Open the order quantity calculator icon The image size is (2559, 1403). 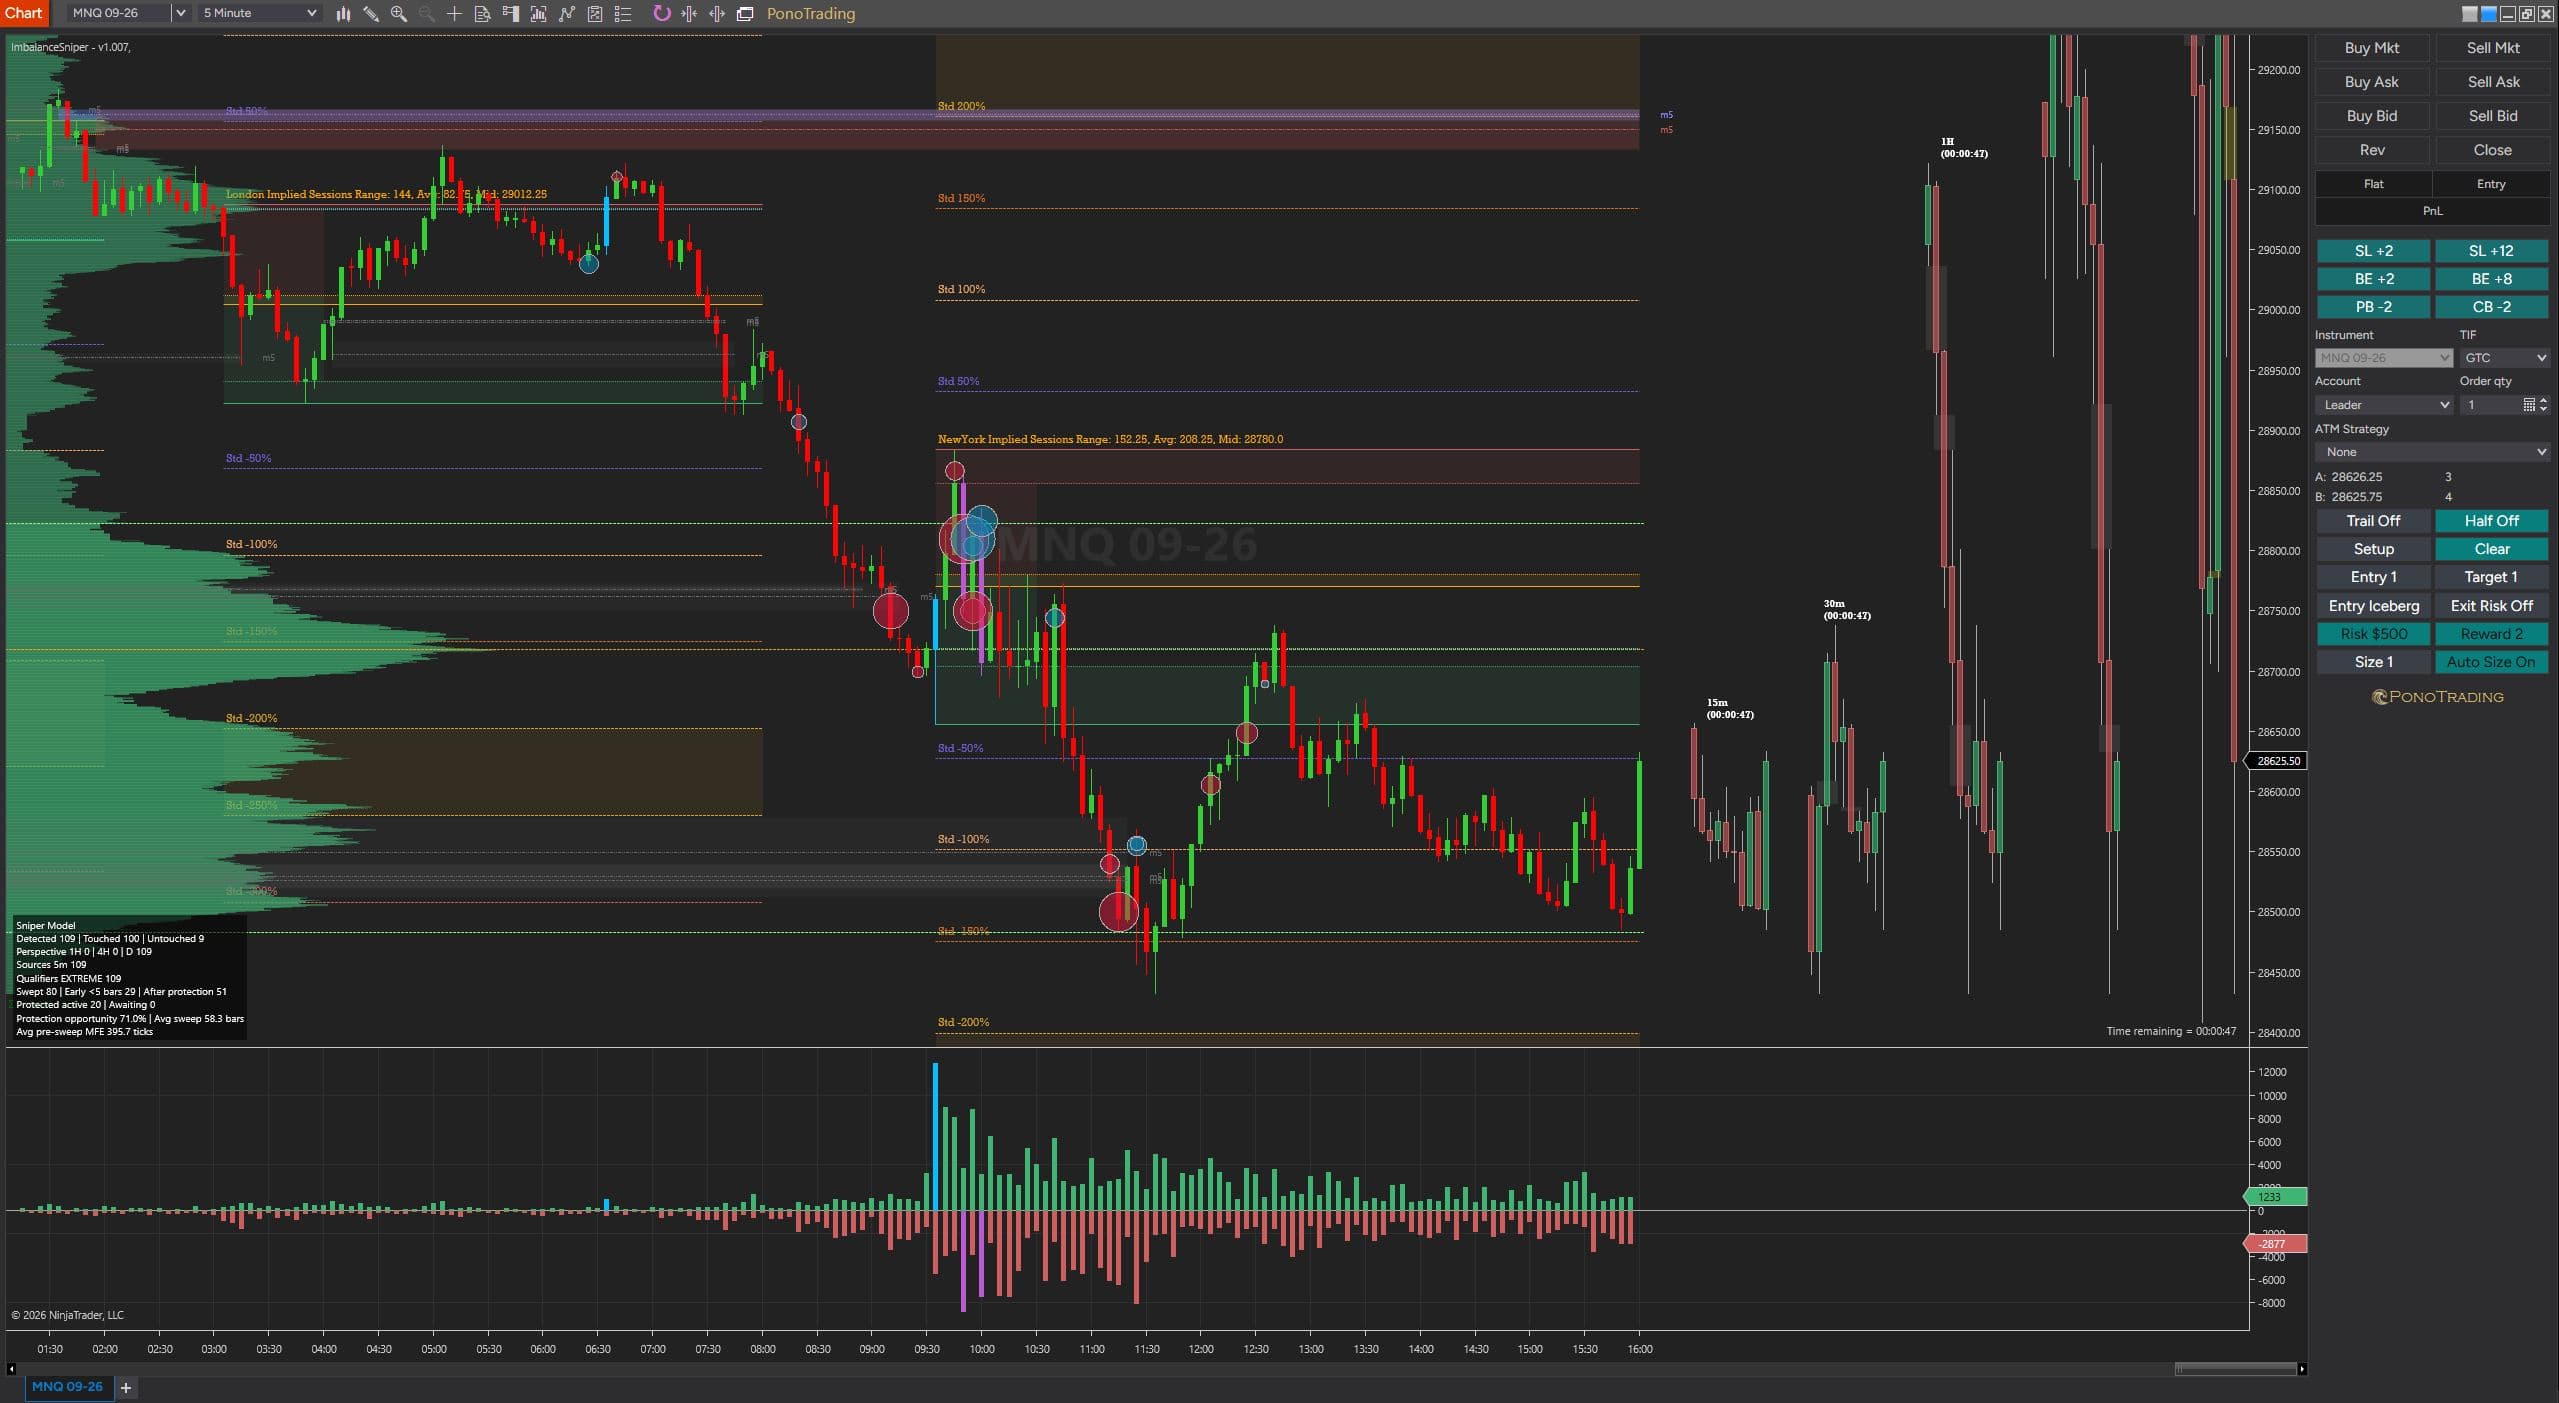(x=2529, y=405)
